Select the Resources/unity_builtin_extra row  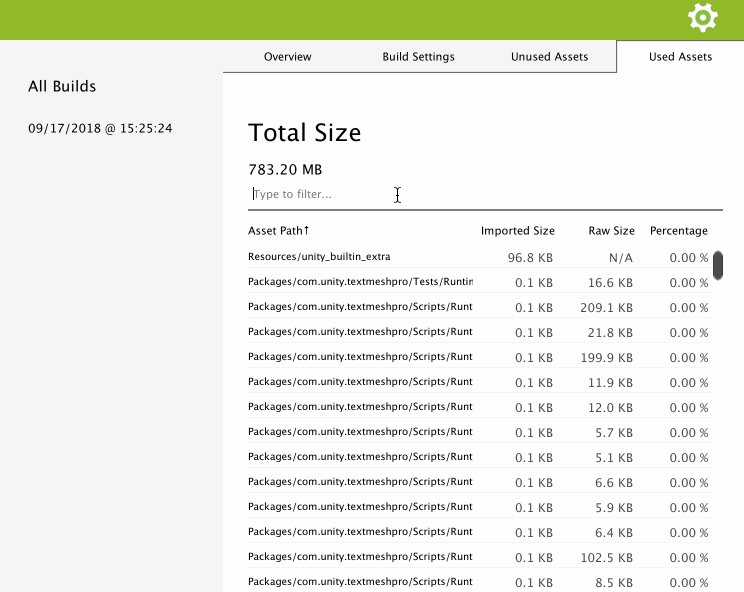tap(479, 257)
